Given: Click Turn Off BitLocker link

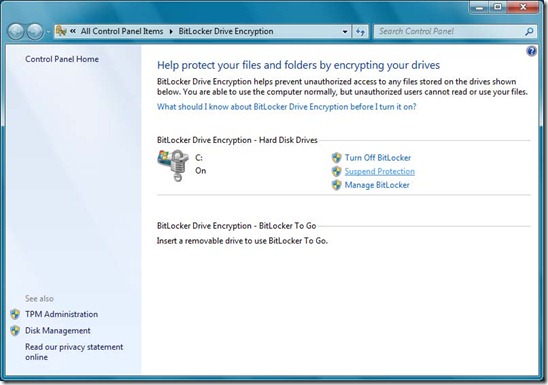Looking at the screenshot, I should coord(378,158).
